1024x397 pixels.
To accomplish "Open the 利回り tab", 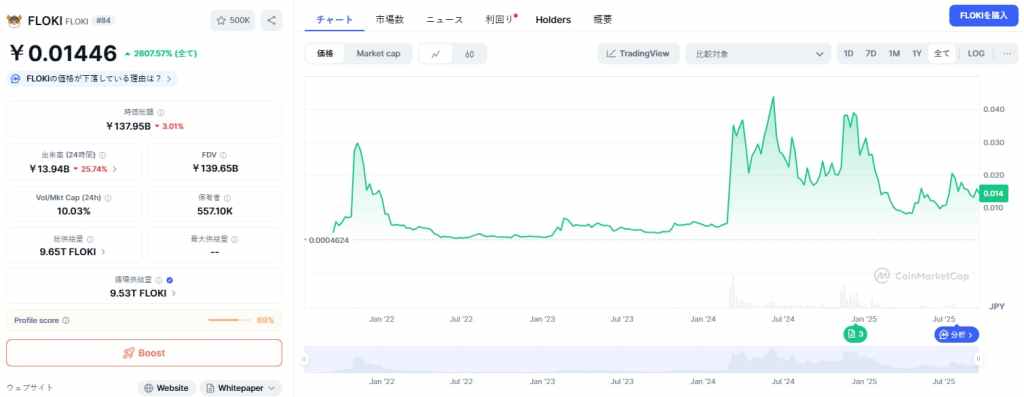I will pyautogui.click(x=500, y=20).
